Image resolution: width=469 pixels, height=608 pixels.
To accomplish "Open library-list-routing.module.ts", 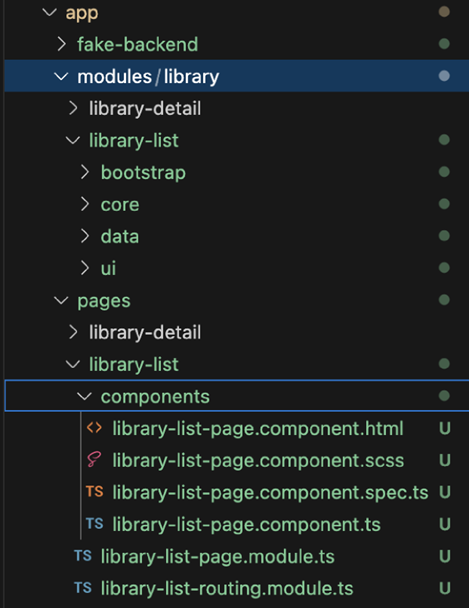I will 227,589.
